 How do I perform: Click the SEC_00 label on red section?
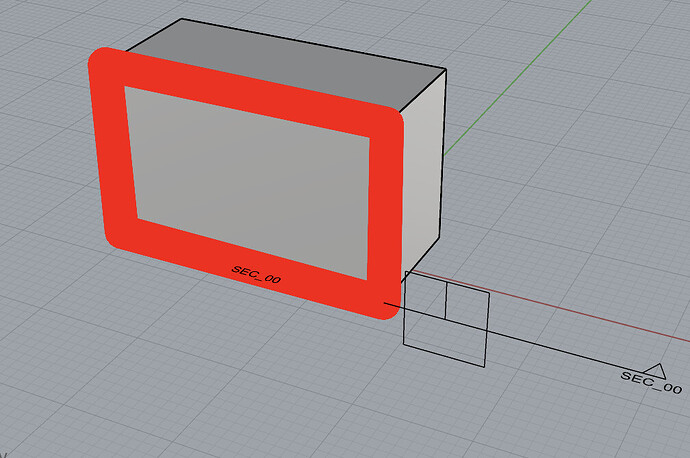[x=256, y=274]
